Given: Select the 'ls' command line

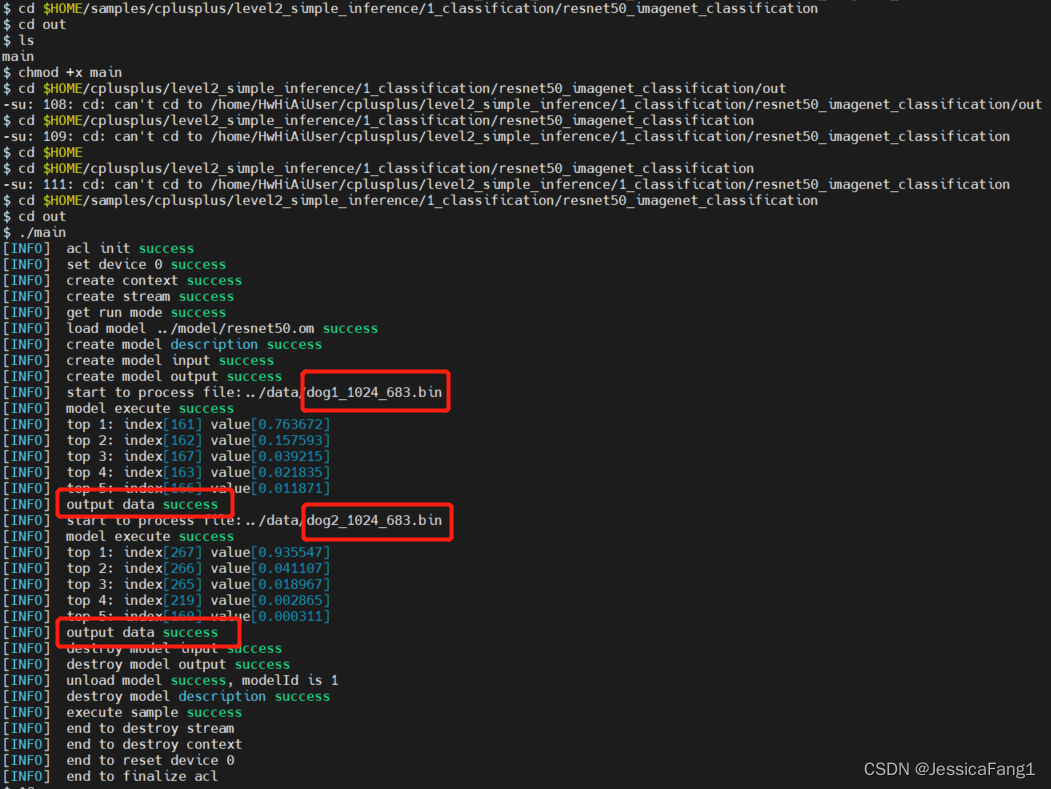Looking at the screenshot, I should point(18,40).
